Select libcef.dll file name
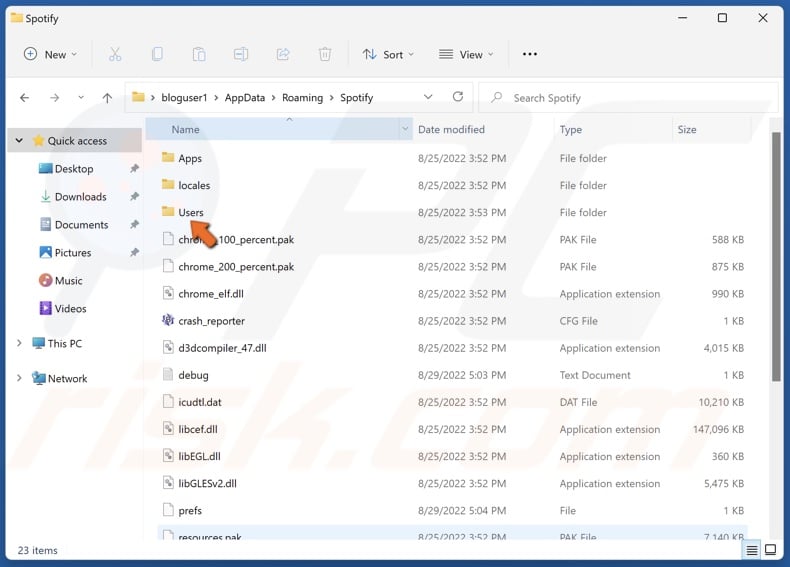 pos(198,429)
